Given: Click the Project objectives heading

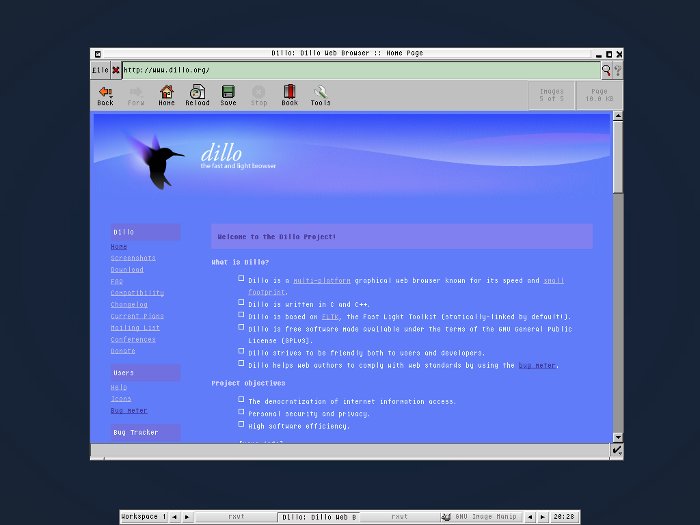Looking at the screenshot, I should 248,383.
